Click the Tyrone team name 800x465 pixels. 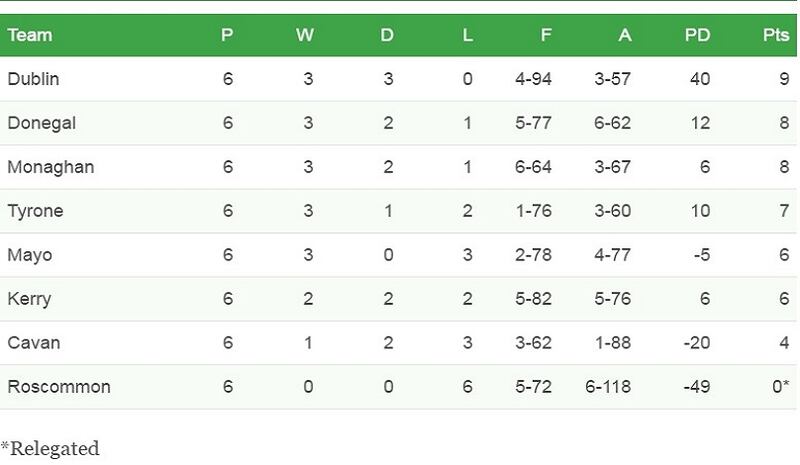coord(35,211)
